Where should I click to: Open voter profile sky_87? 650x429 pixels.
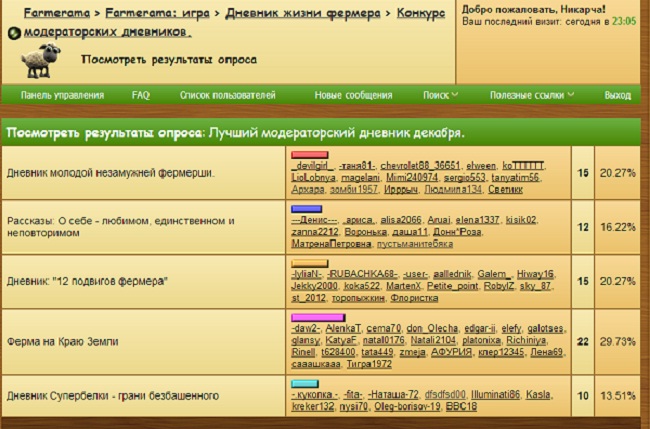pos(535,286)
